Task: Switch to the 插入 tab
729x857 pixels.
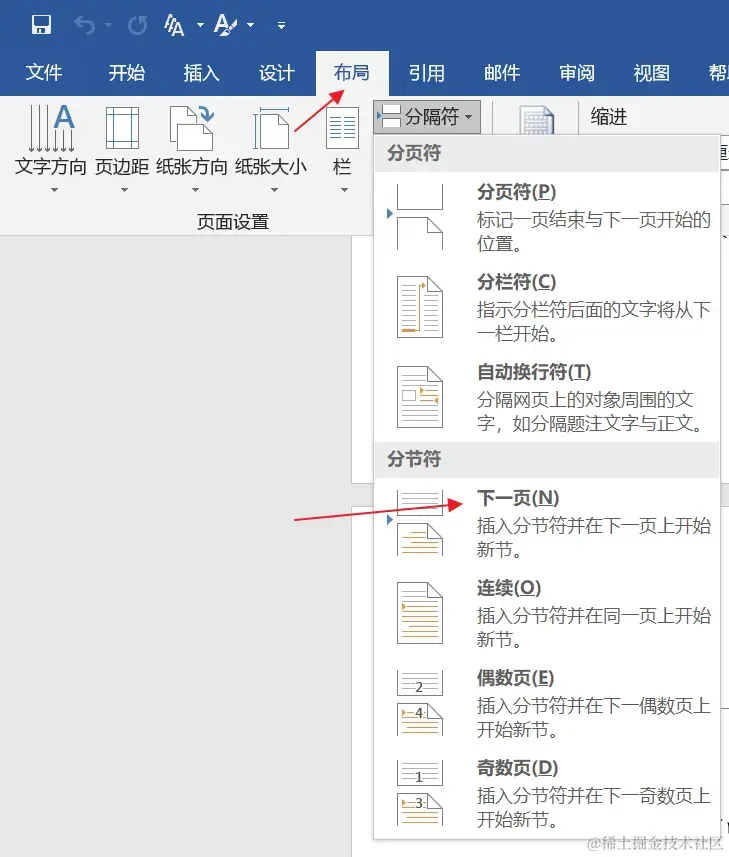Action: (201, 73)
